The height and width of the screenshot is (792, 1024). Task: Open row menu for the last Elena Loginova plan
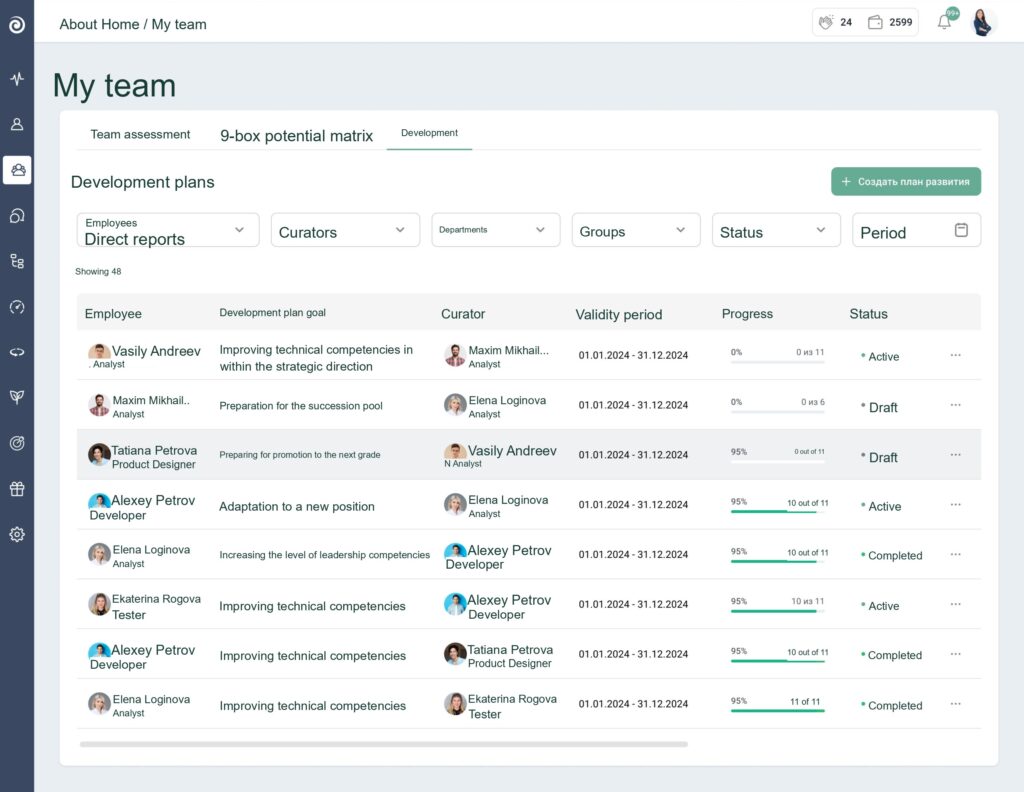click(955, 704)
